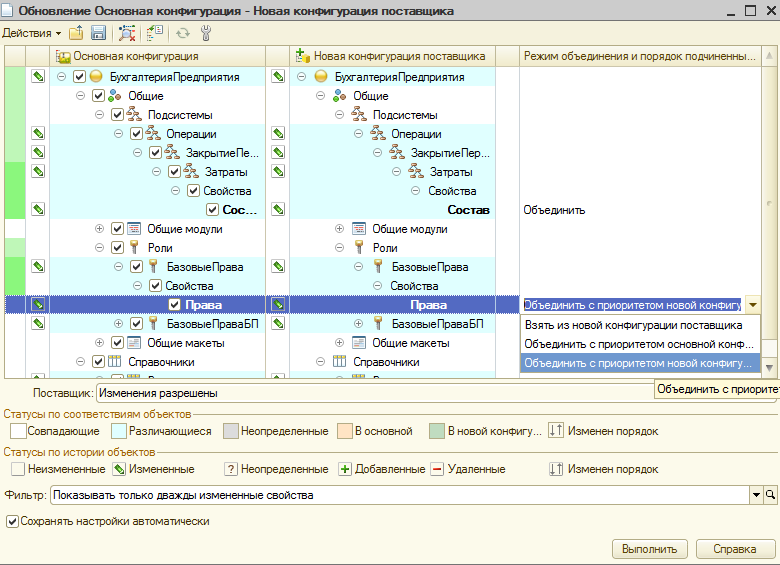Expand Общие модули node in main tree
The width and height of the screenshot is (780, 565).
(x=99, y=229)
